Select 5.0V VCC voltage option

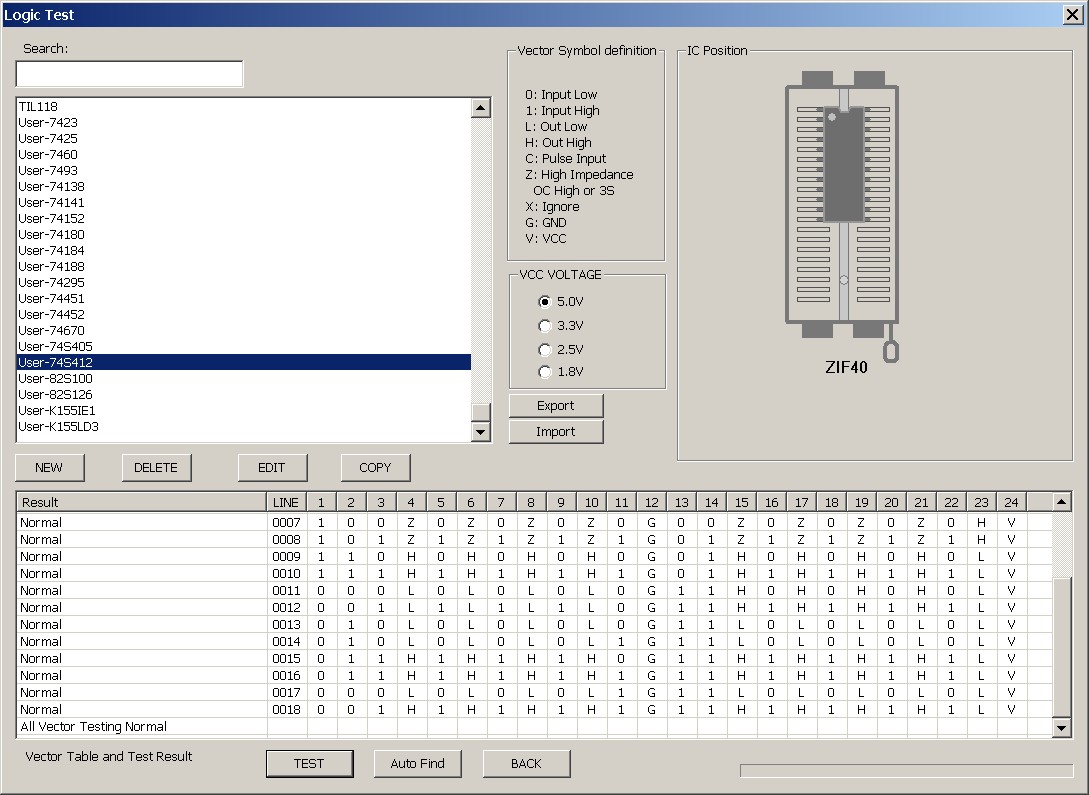point(545,302)
